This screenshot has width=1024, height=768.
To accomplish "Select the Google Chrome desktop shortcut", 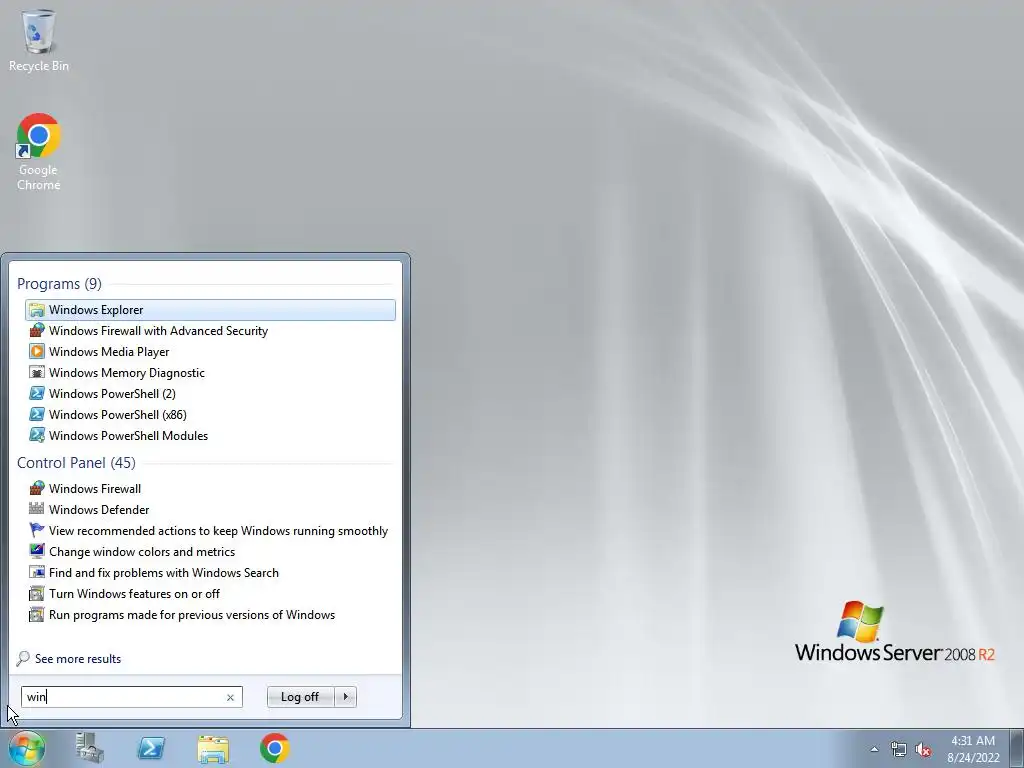I will click(39, 152).
